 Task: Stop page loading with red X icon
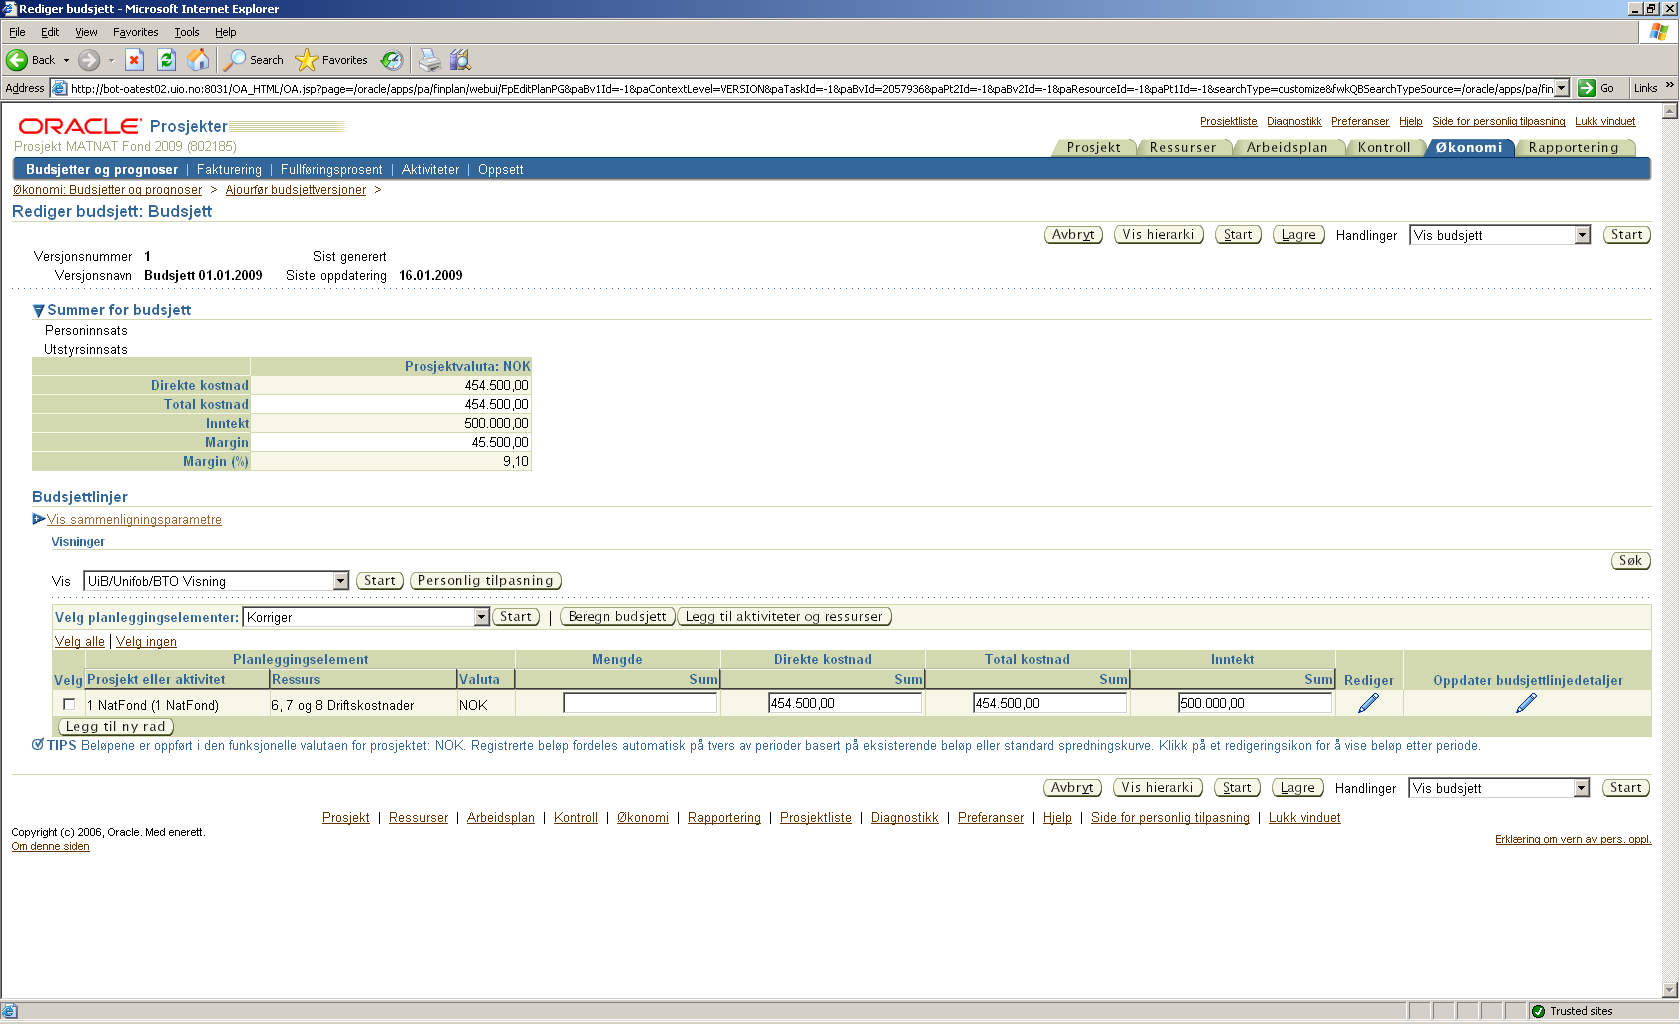click(x=134, y=60)
